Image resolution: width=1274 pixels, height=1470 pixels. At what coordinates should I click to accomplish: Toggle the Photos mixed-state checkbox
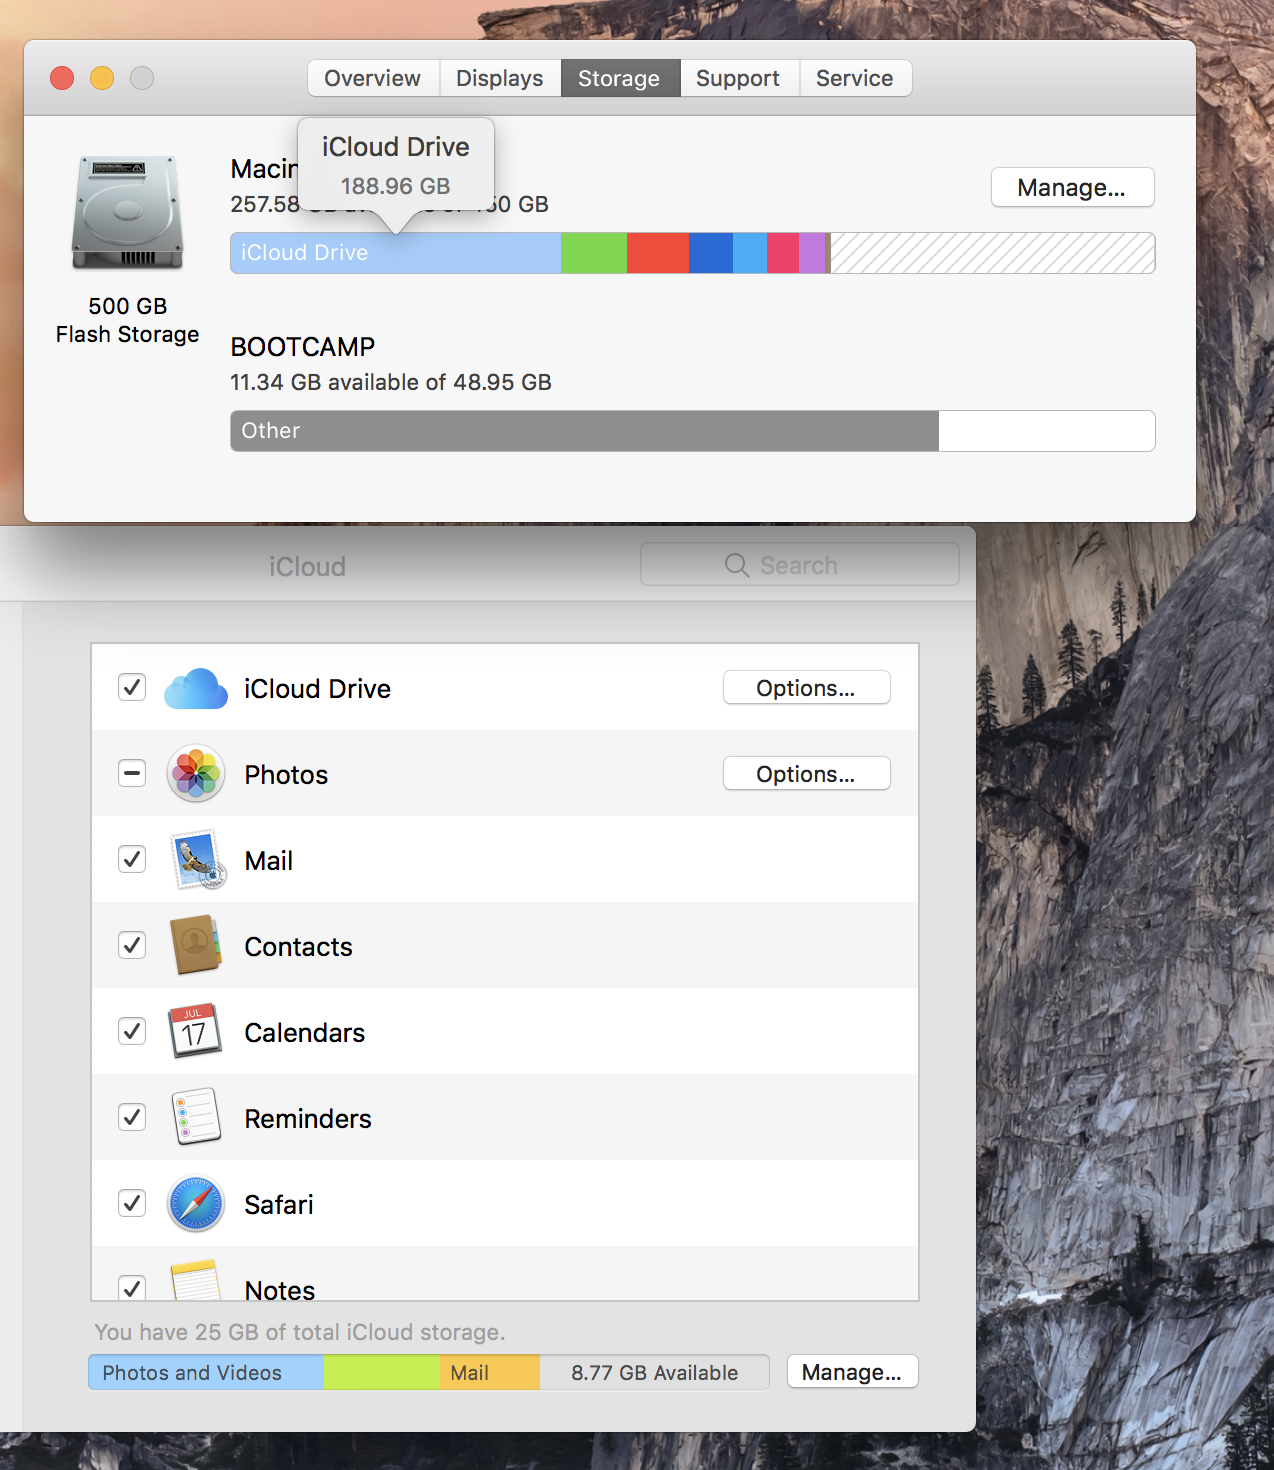click(132, 773)
